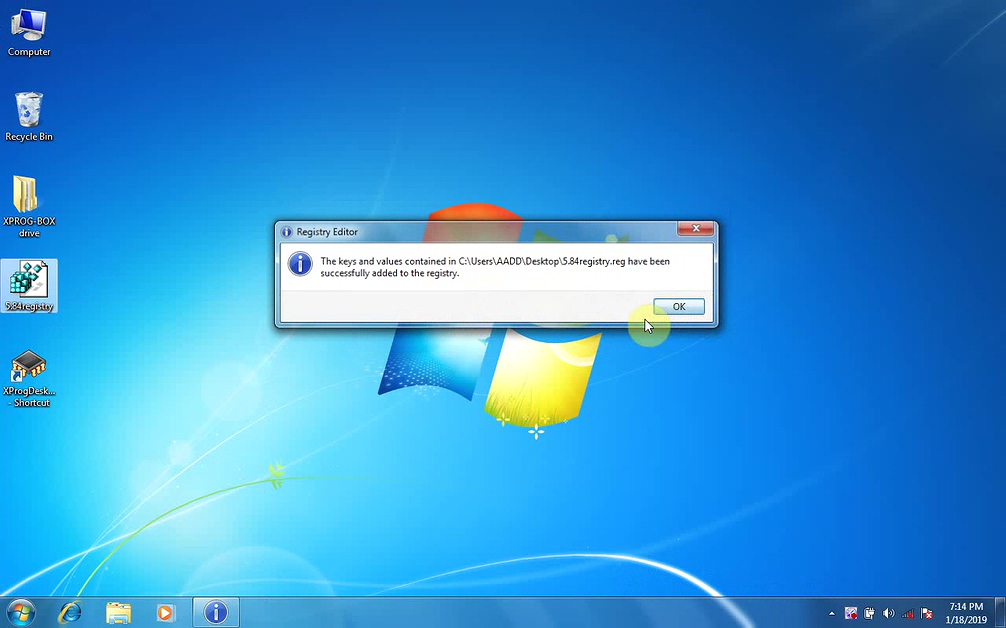Viewport: 1006px width, 628px height.
Task: Open the Action Center flag icon
Action: point(926,614)
